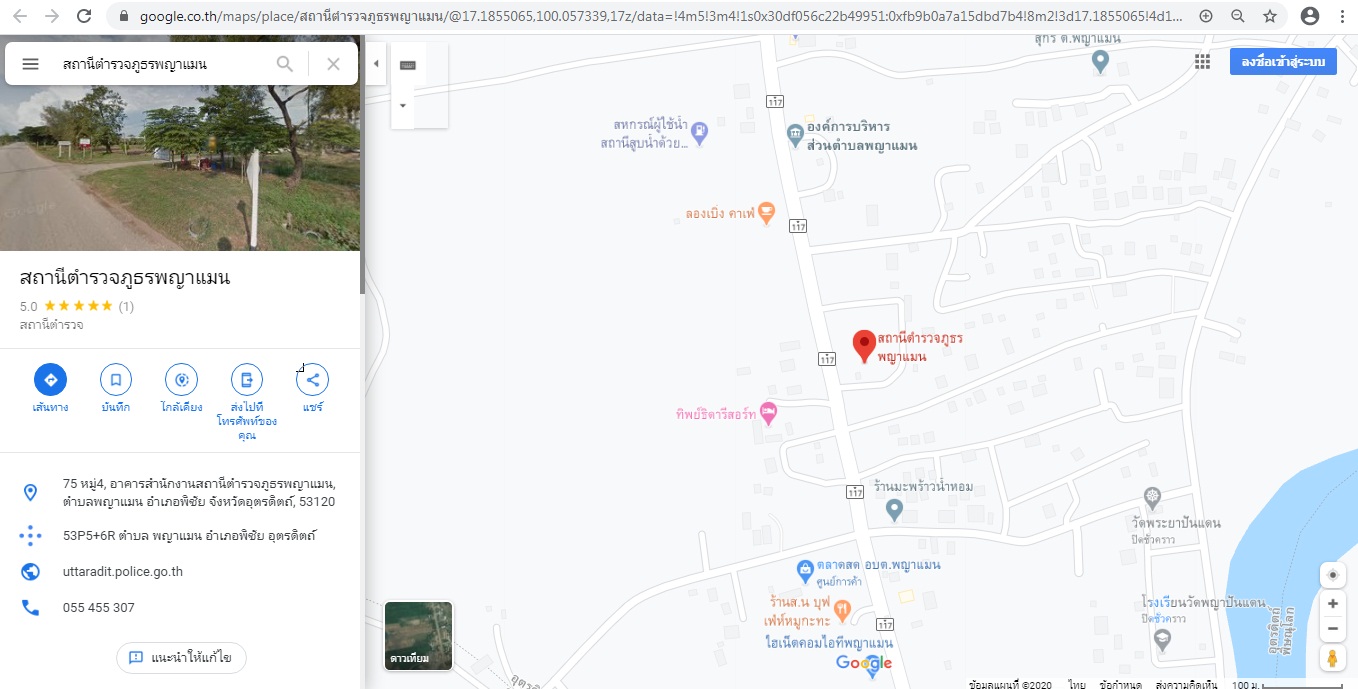Click the blue sign-in (ลงชื่อเข้าสู่ระบบ) button

click(1283, 62)
